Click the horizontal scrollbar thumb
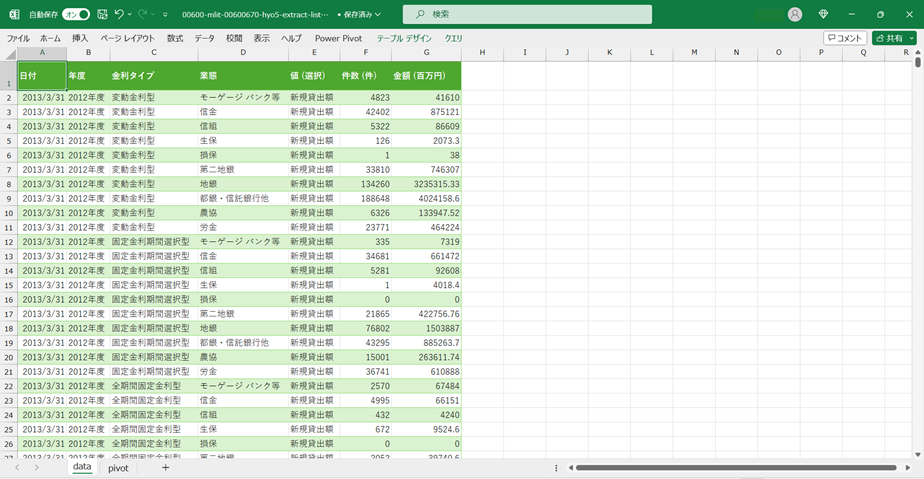The height and width of the screenshot is (479, 924). 735,467
